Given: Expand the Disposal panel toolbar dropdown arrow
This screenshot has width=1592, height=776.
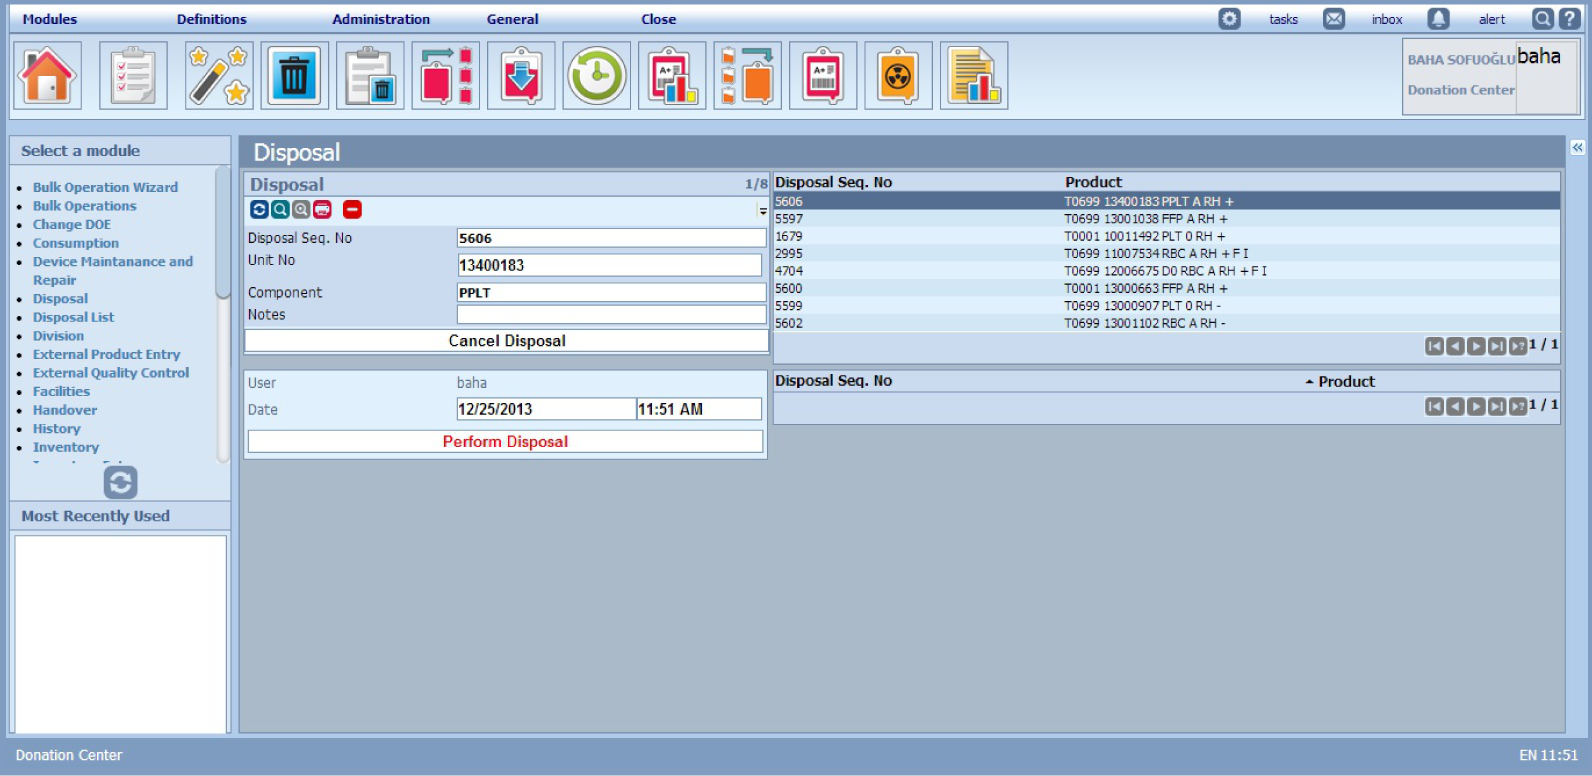Looking at the screenshot, I should (762, 211).
